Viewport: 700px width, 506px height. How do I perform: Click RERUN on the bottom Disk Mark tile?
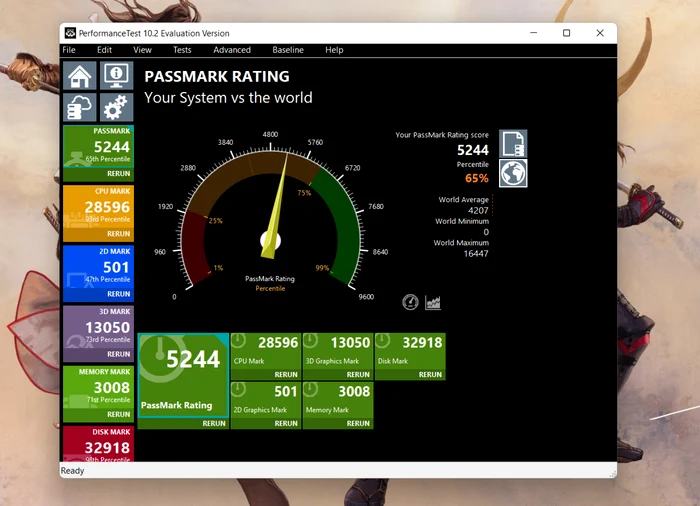(x=430, y=375)
